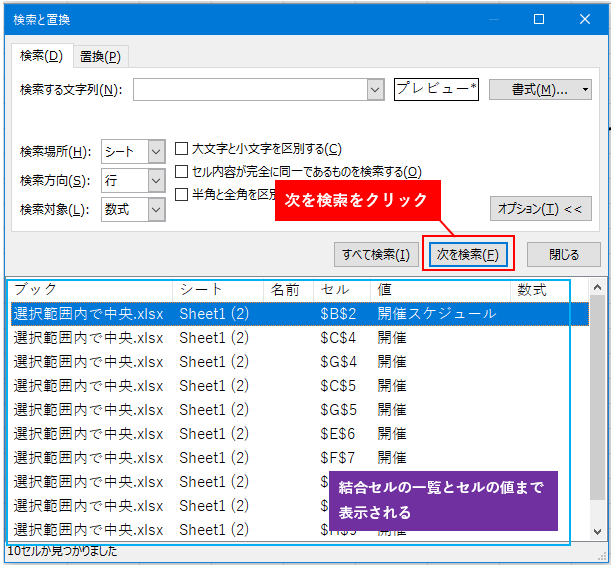Click the すべて検索 button
The image size is (612, 570).
tap(376, 255)
